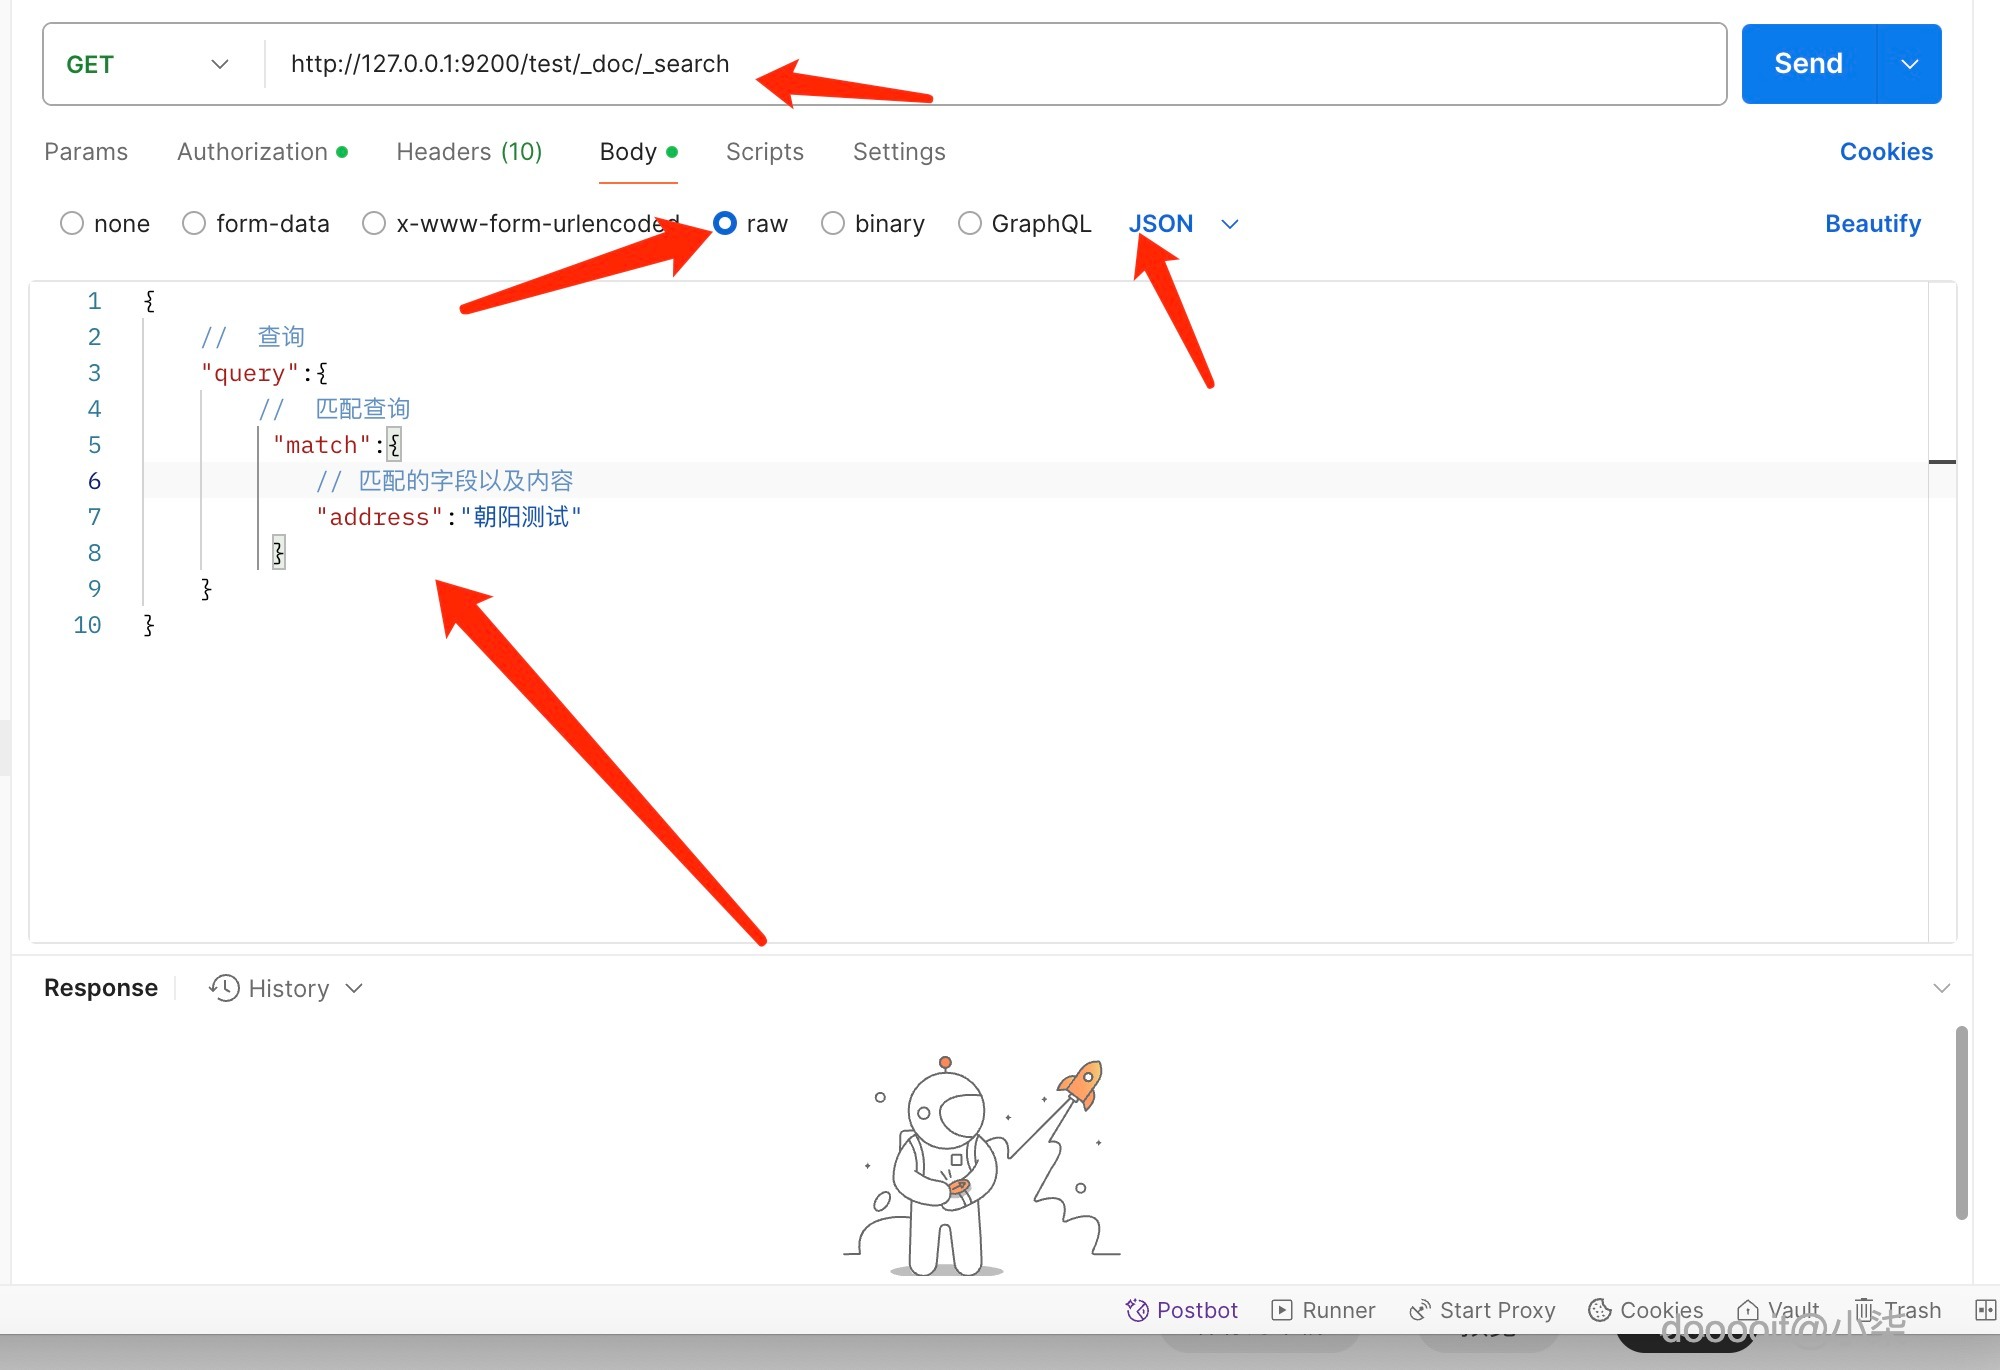The image size is (2000, 1370).
Task: Open the Trash bin icon
Action: 1865,1309
